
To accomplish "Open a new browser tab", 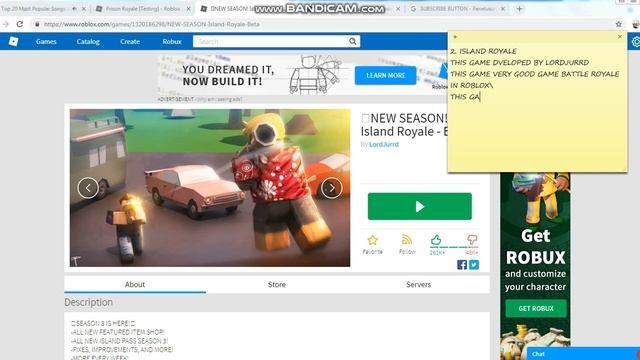I will pyautogui.click(x=519, y=9).
